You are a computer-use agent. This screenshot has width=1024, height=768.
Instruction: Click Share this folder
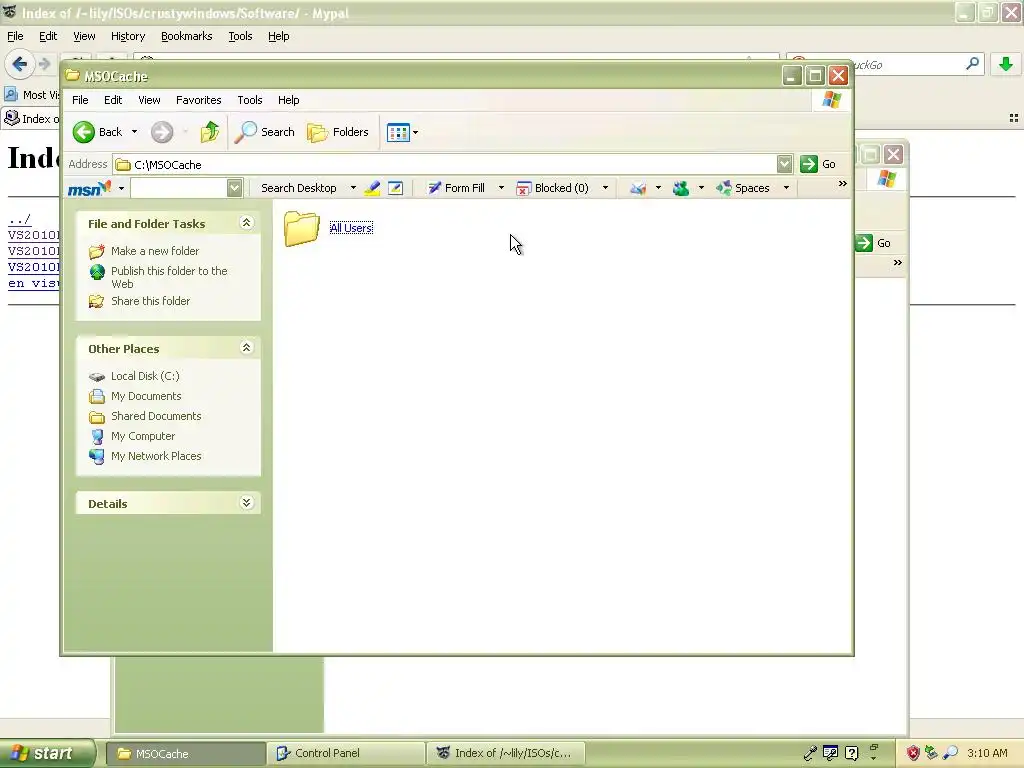click(x=150, y=301)
